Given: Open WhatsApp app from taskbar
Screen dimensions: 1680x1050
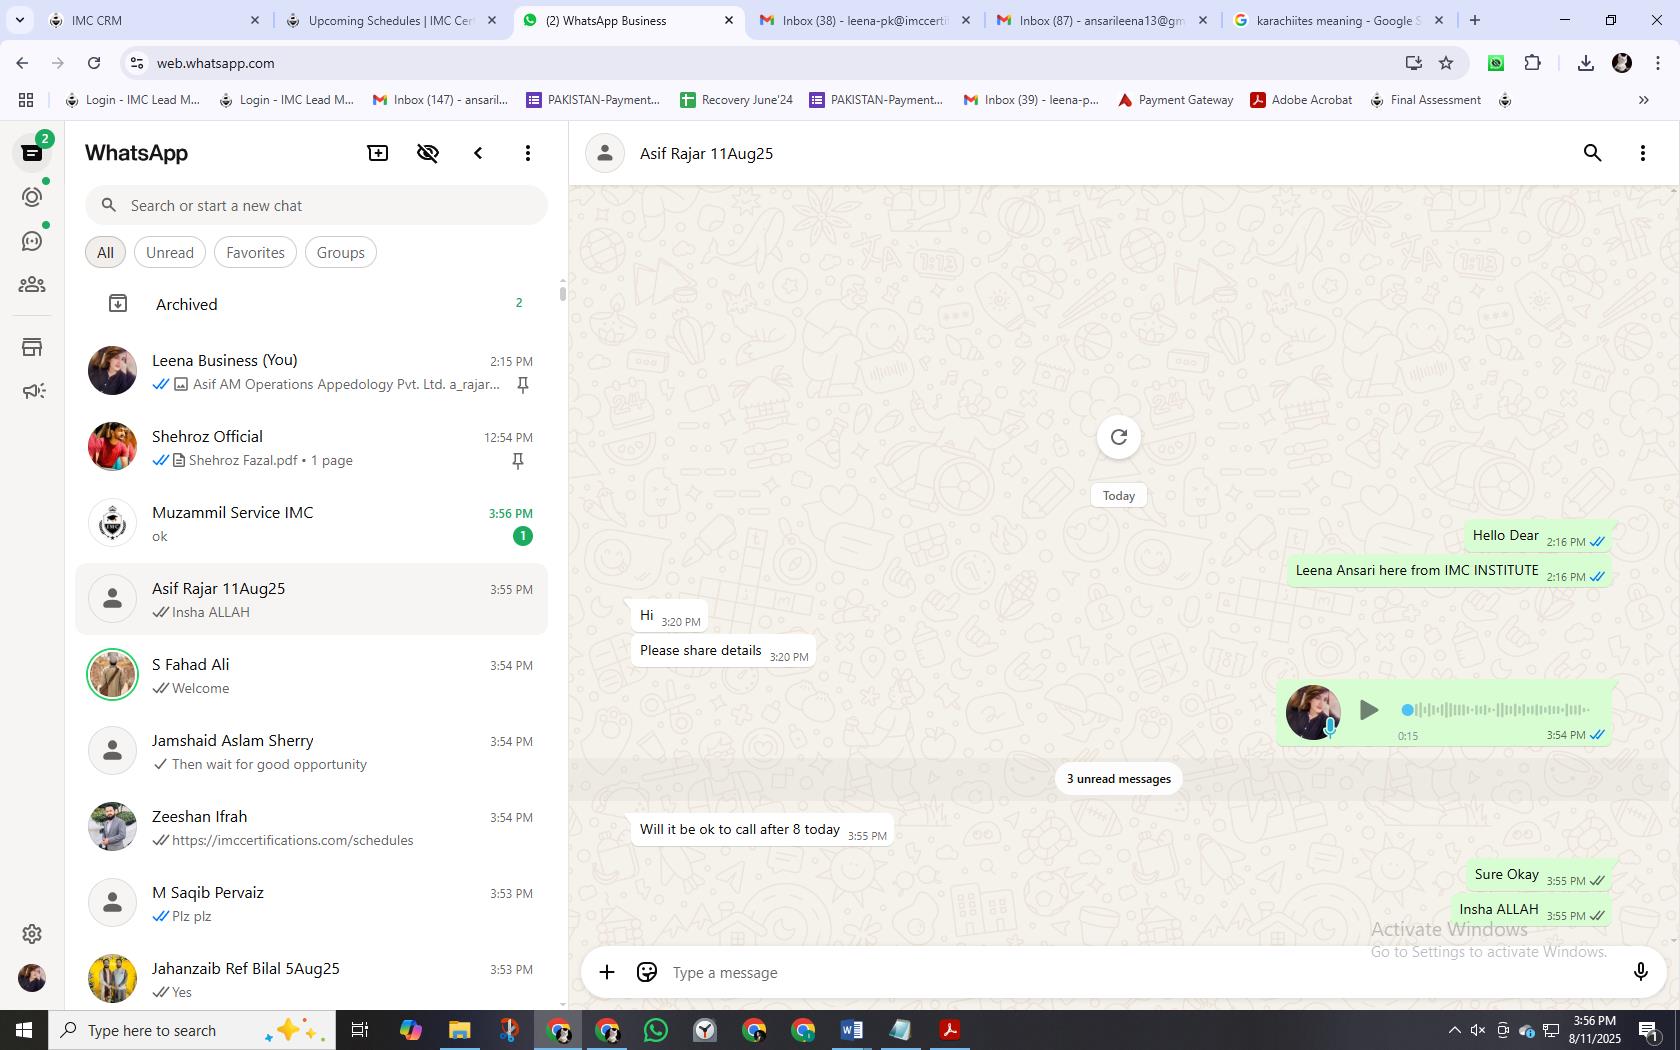Looking at the screenshot, I should tap(656, 1030).
